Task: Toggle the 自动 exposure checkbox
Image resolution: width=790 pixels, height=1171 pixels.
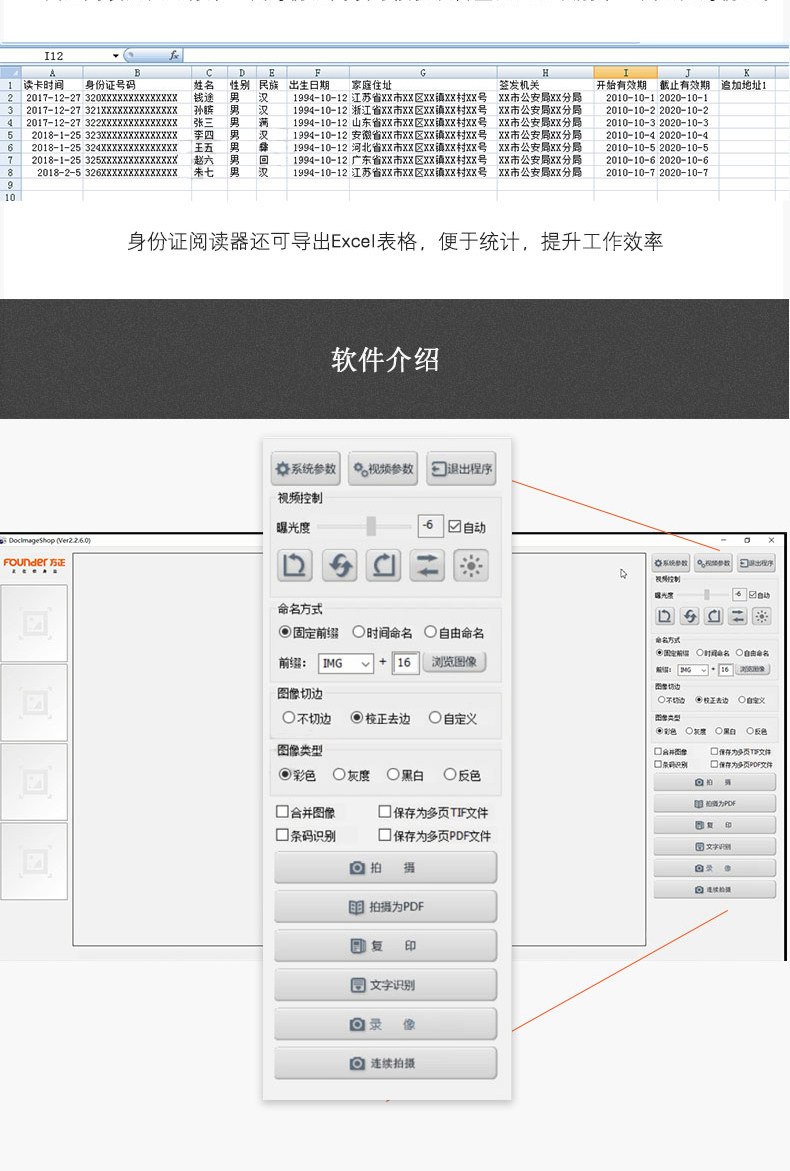Action: click(x=455, y=527)
